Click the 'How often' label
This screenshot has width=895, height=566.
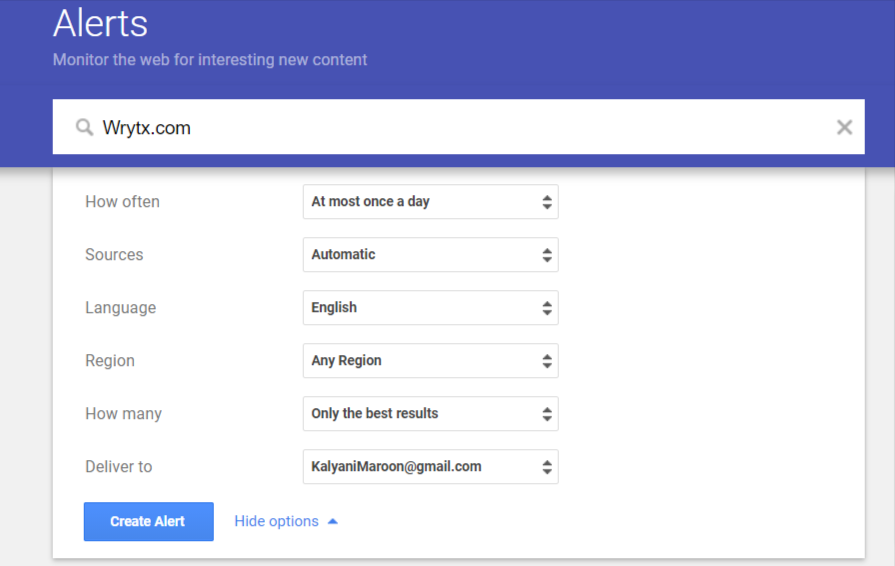122,202
